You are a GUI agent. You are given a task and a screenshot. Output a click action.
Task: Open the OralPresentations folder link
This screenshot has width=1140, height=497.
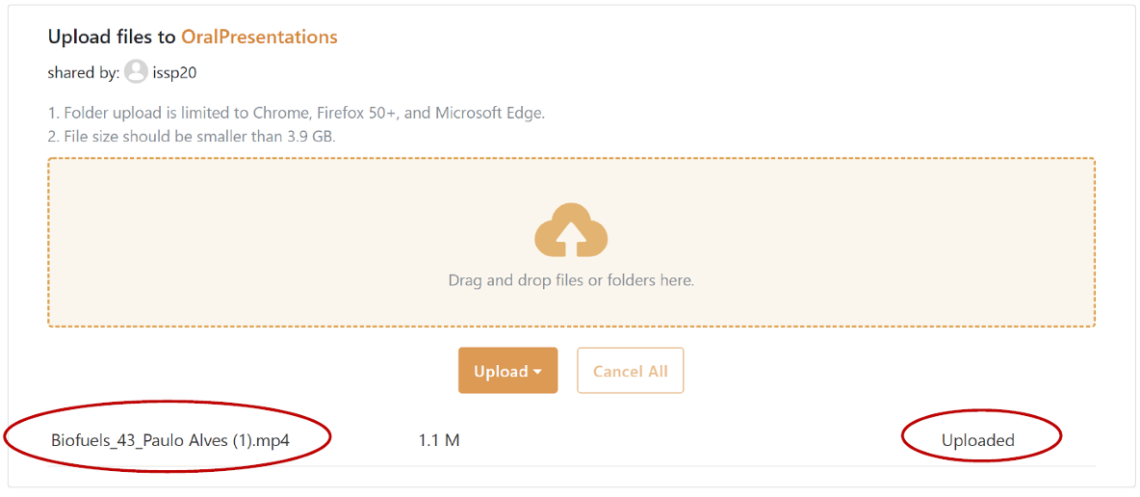tap(259, 37)
